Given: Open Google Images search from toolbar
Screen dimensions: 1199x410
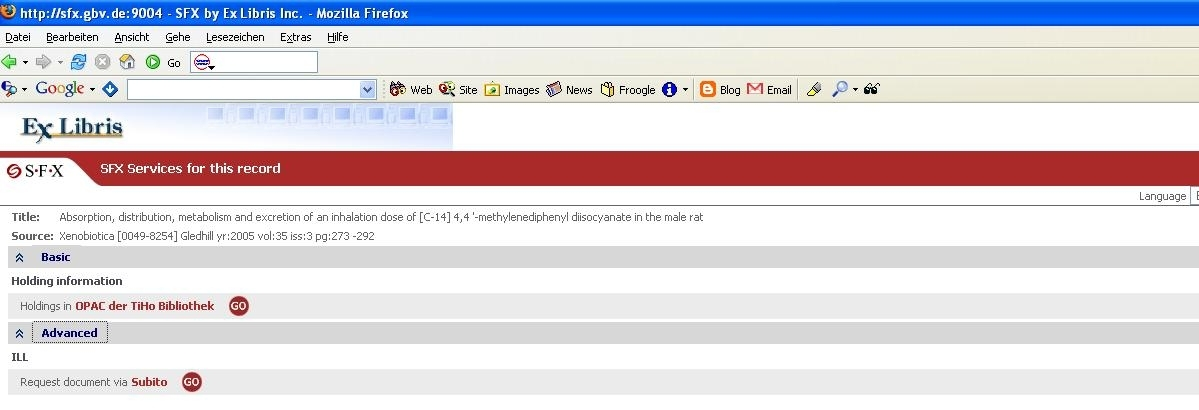Looking at the screenshot, I should 512,90.
